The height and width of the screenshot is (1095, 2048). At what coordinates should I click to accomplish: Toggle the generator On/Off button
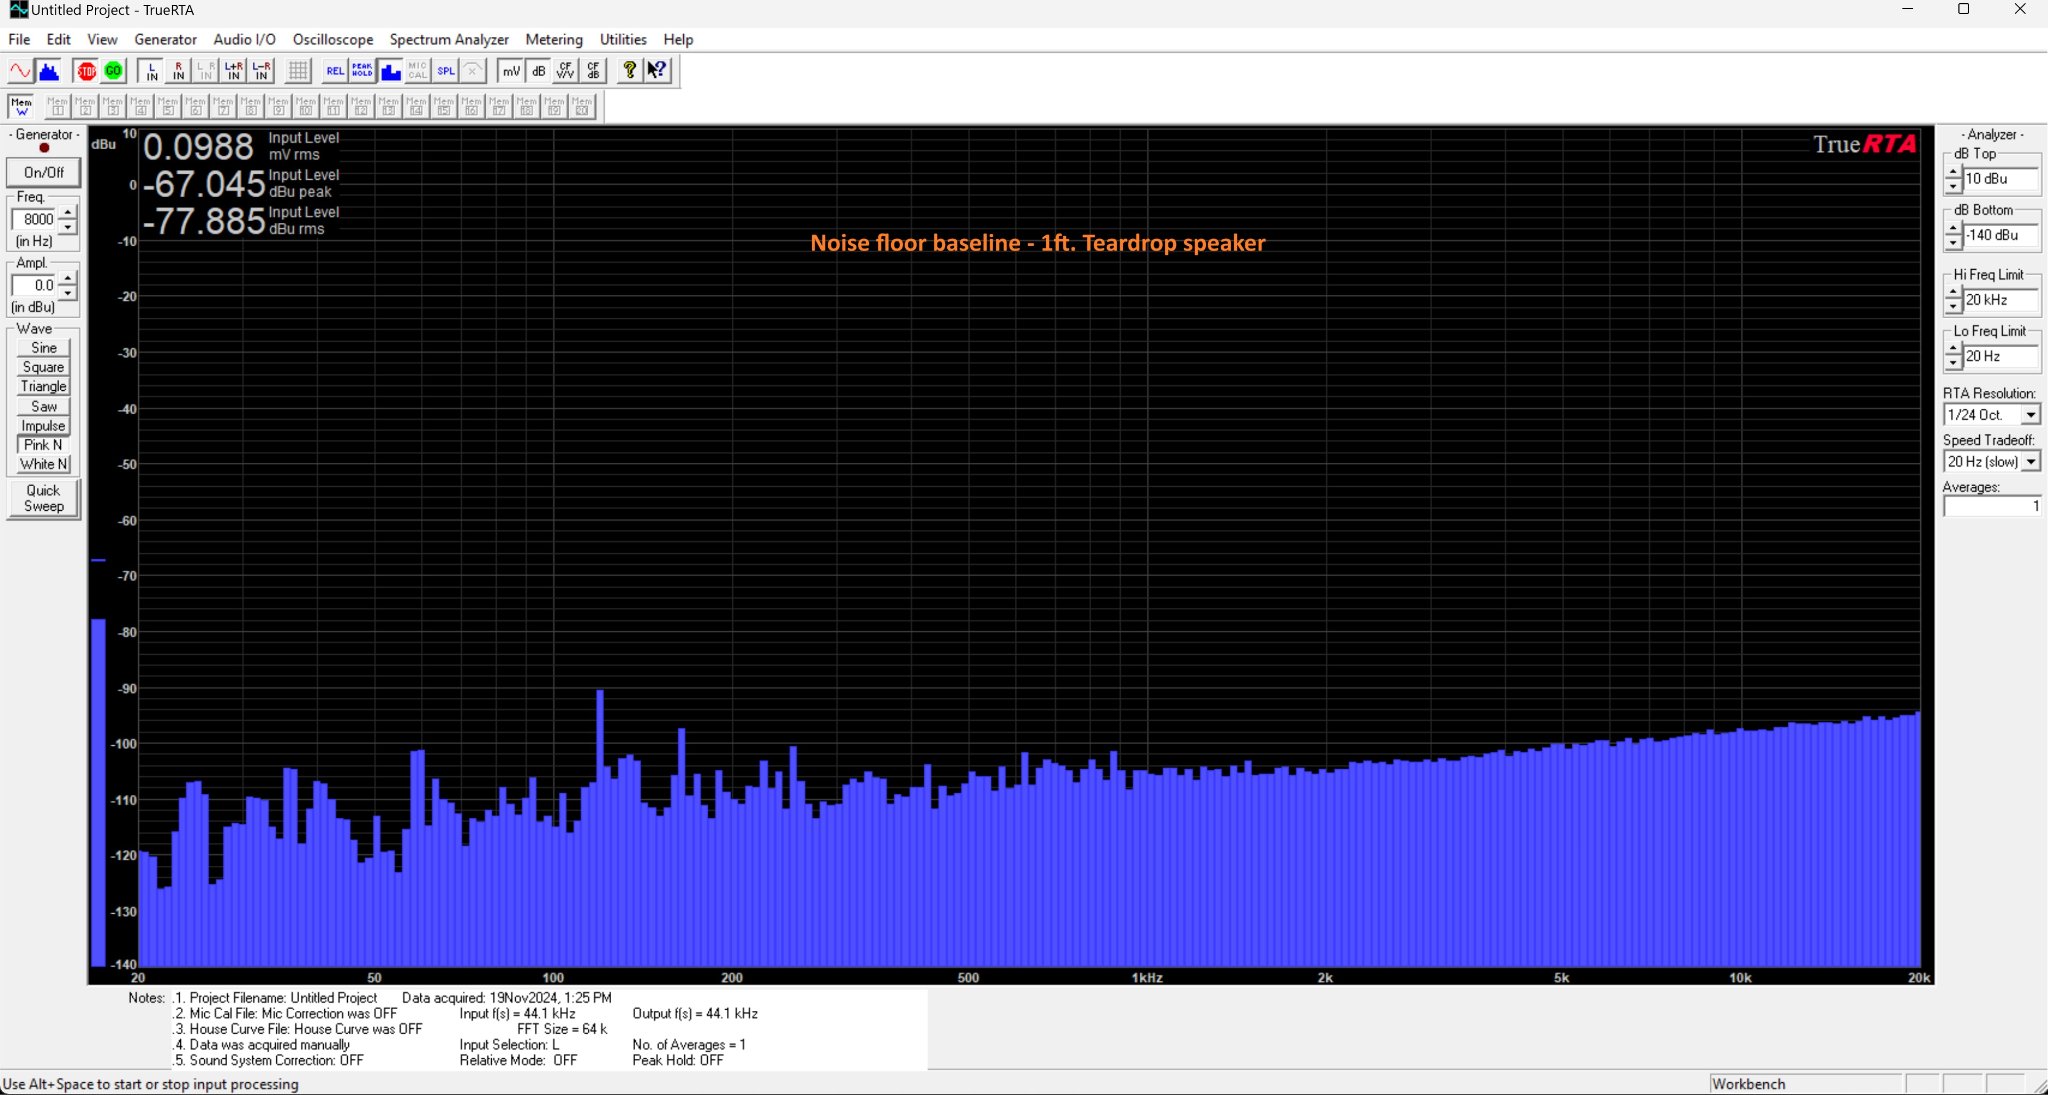44,172
